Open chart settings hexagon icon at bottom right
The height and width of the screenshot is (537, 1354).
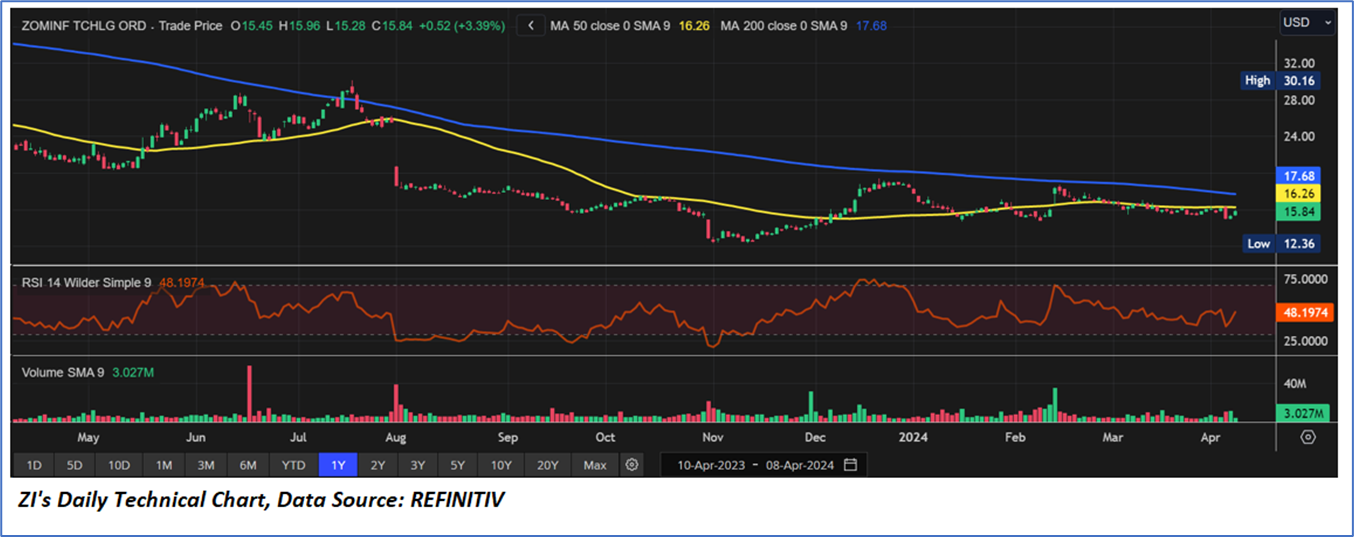[x=1308, y=437]
